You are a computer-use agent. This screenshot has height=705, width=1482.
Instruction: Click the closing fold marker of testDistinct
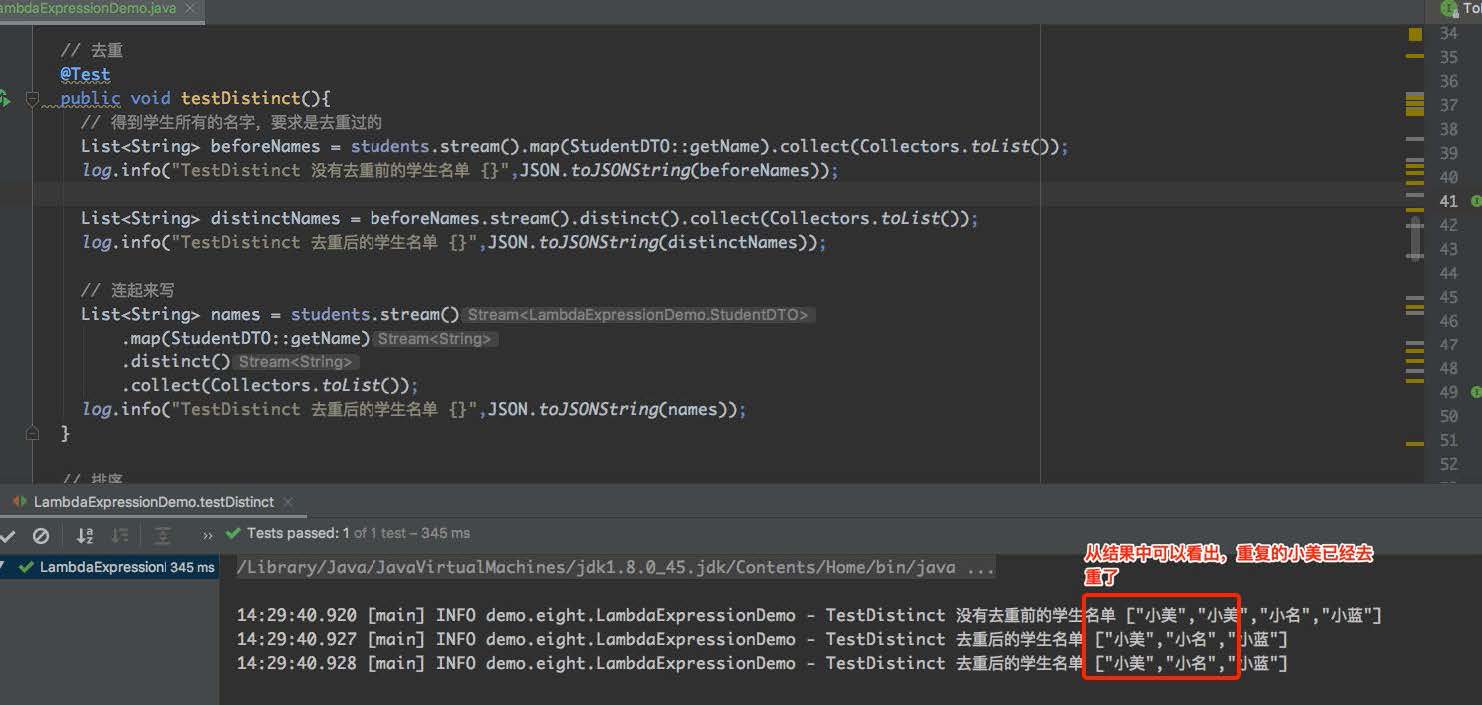[x=32, y=433]
